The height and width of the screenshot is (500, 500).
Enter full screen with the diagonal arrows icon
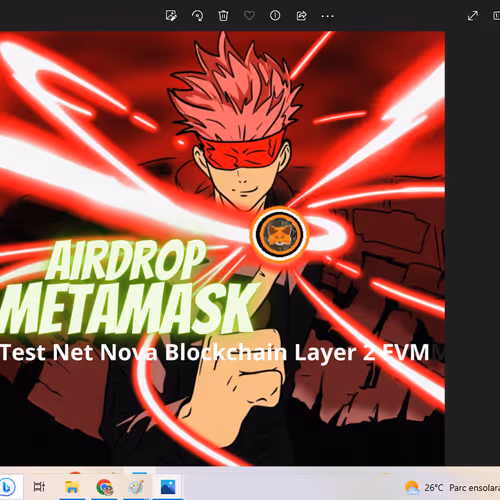(x=473, y=15)
